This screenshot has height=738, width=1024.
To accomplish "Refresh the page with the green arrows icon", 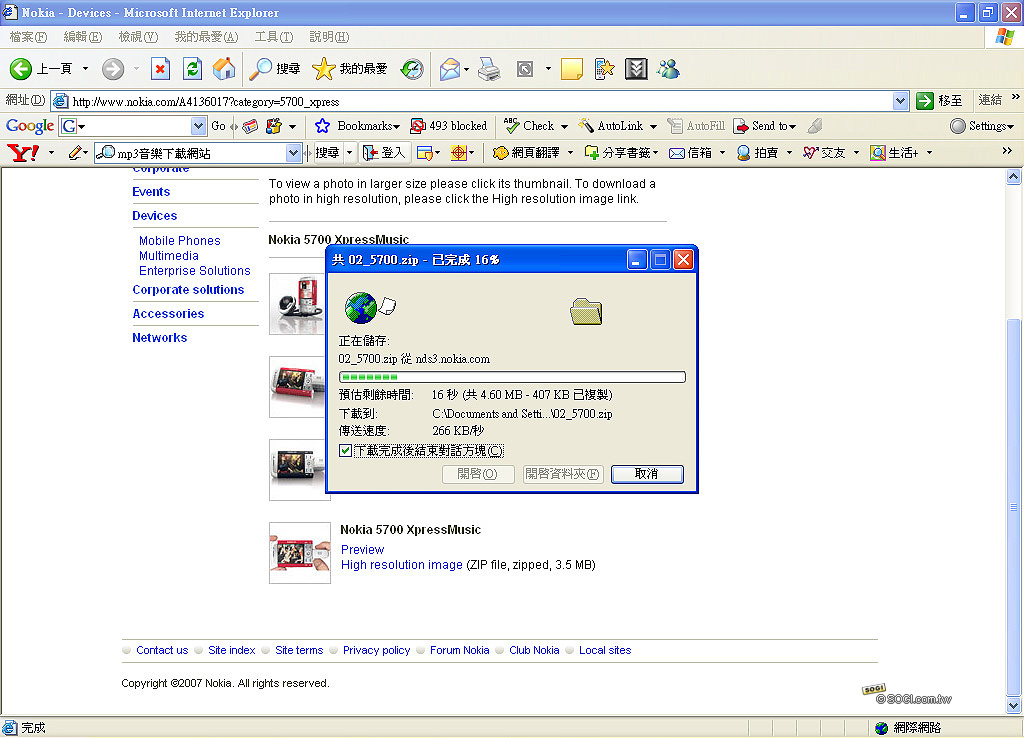I will (192, 69).
